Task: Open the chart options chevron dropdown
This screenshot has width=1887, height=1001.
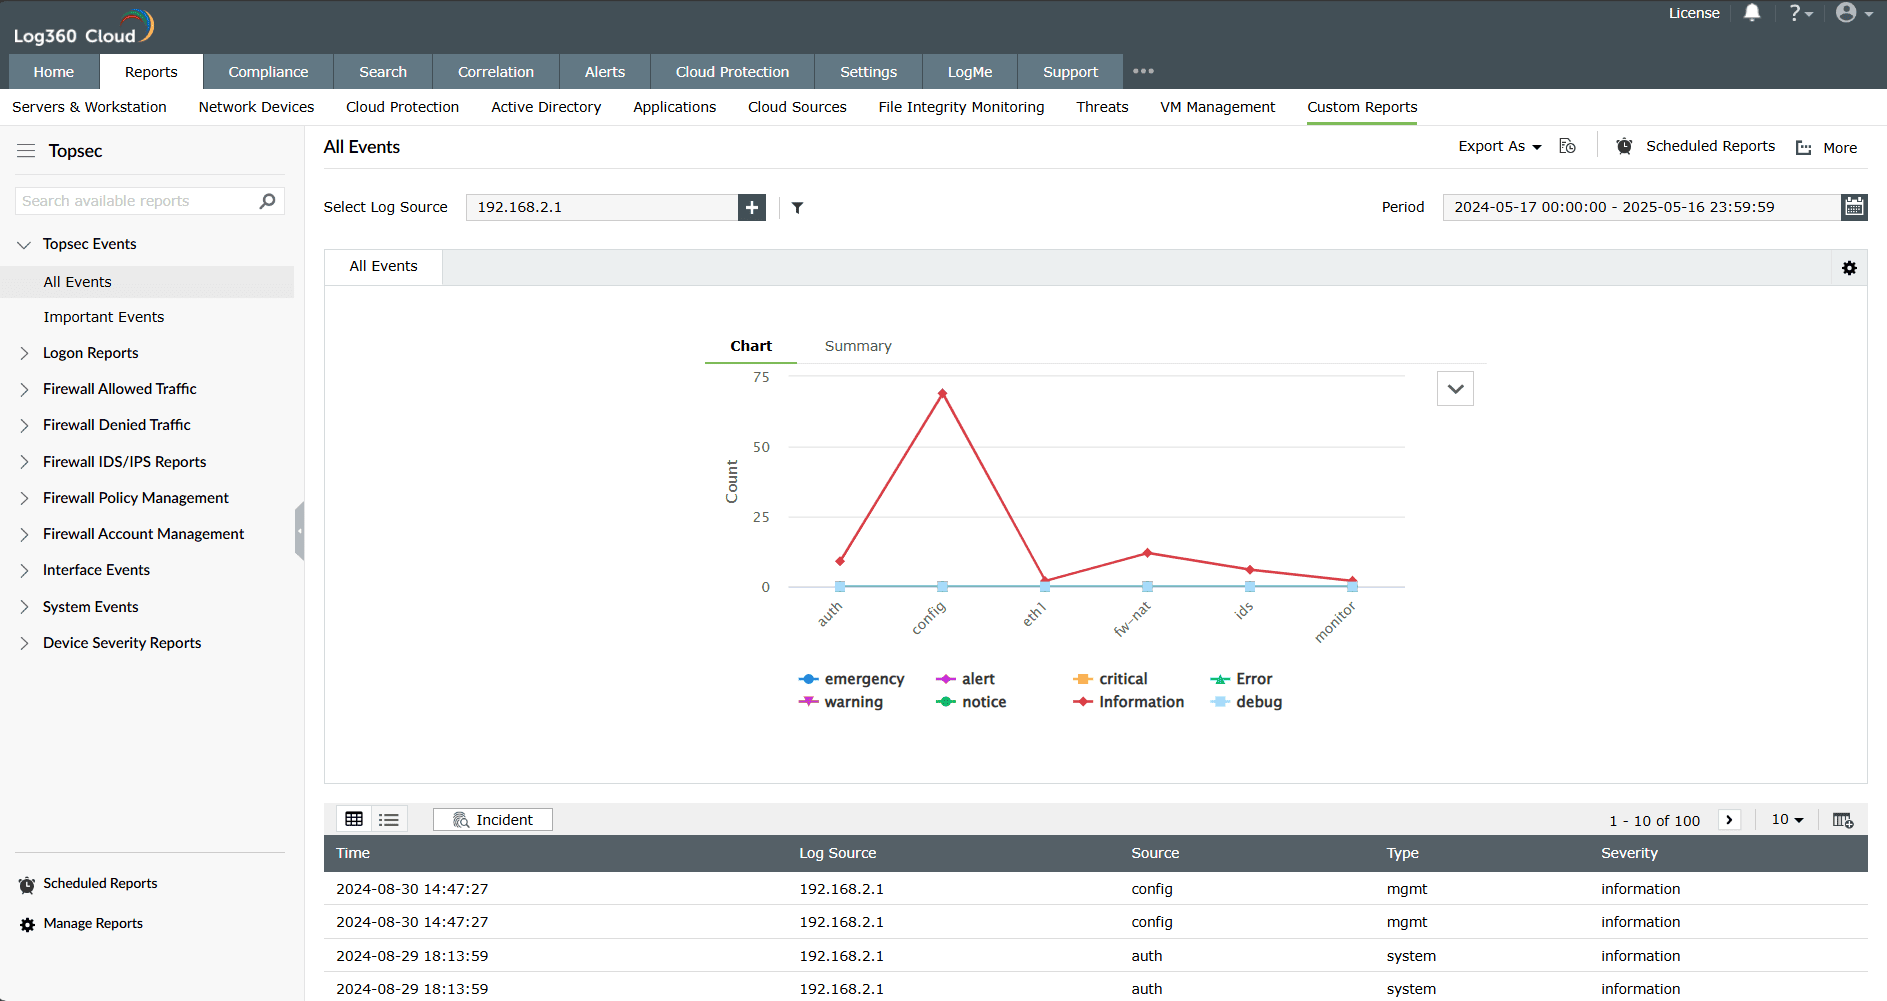Action: (x=1455, y=389)
